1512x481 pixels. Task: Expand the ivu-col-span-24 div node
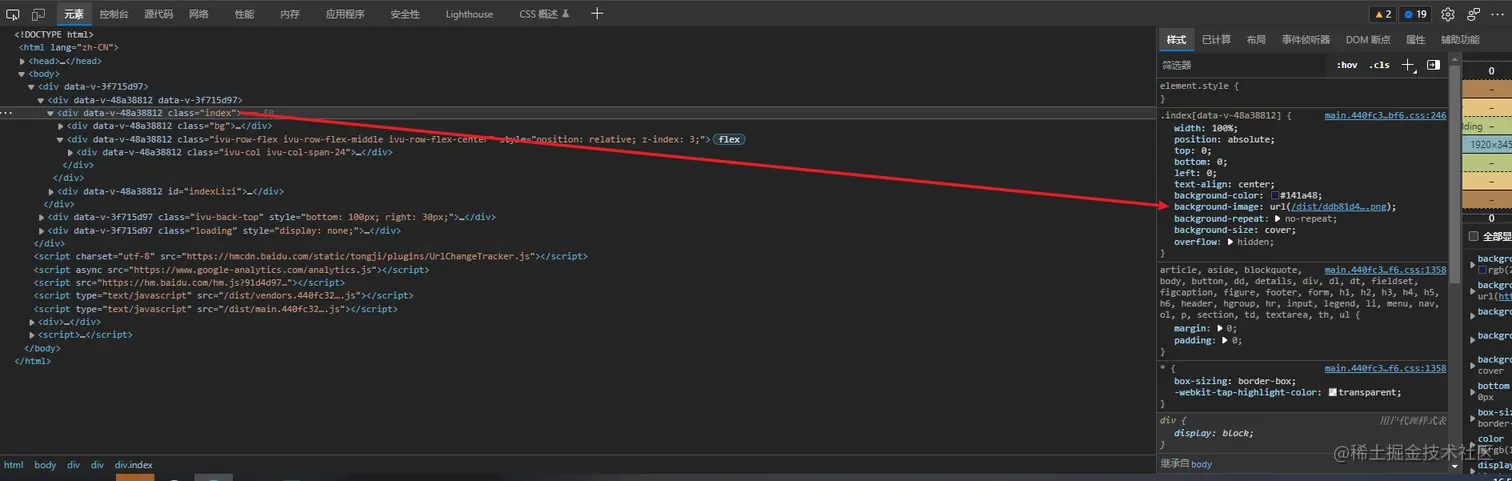tap(70, 152)
